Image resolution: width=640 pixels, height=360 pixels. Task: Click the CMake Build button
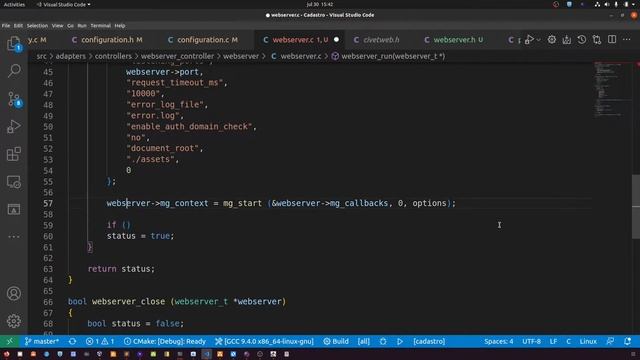[336, 341]
